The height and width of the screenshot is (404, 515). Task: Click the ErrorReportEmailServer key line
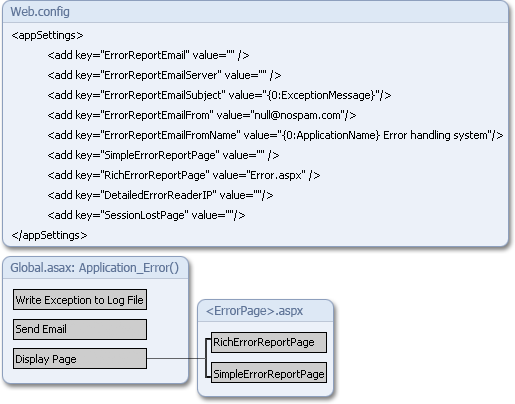tap(164, 75)
